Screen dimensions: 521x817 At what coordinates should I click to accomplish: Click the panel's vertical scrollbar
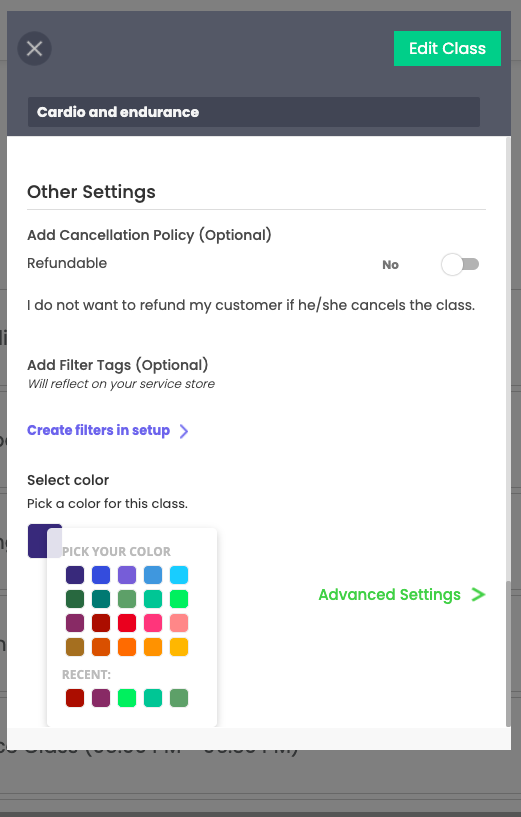tap(508, 653)
